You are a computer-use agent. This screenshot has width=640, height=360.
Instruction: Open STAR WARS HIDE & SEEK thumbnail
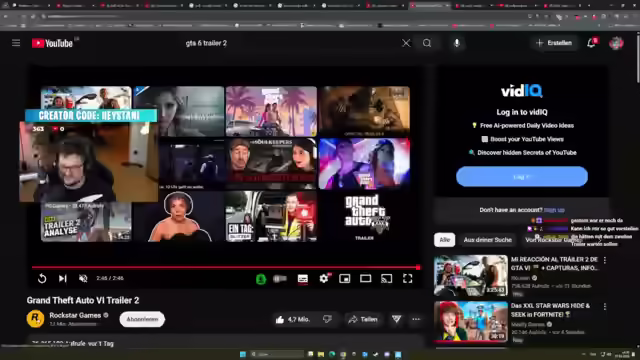click(471, 322)
